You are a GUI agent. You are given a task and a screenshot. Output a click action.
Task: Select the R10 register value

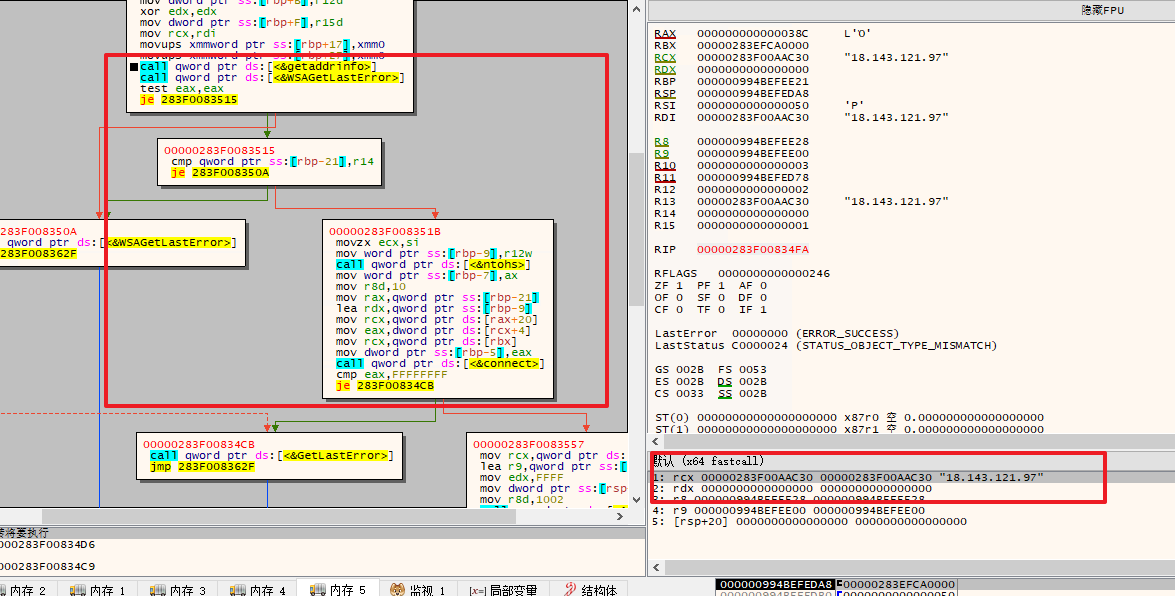752,166
